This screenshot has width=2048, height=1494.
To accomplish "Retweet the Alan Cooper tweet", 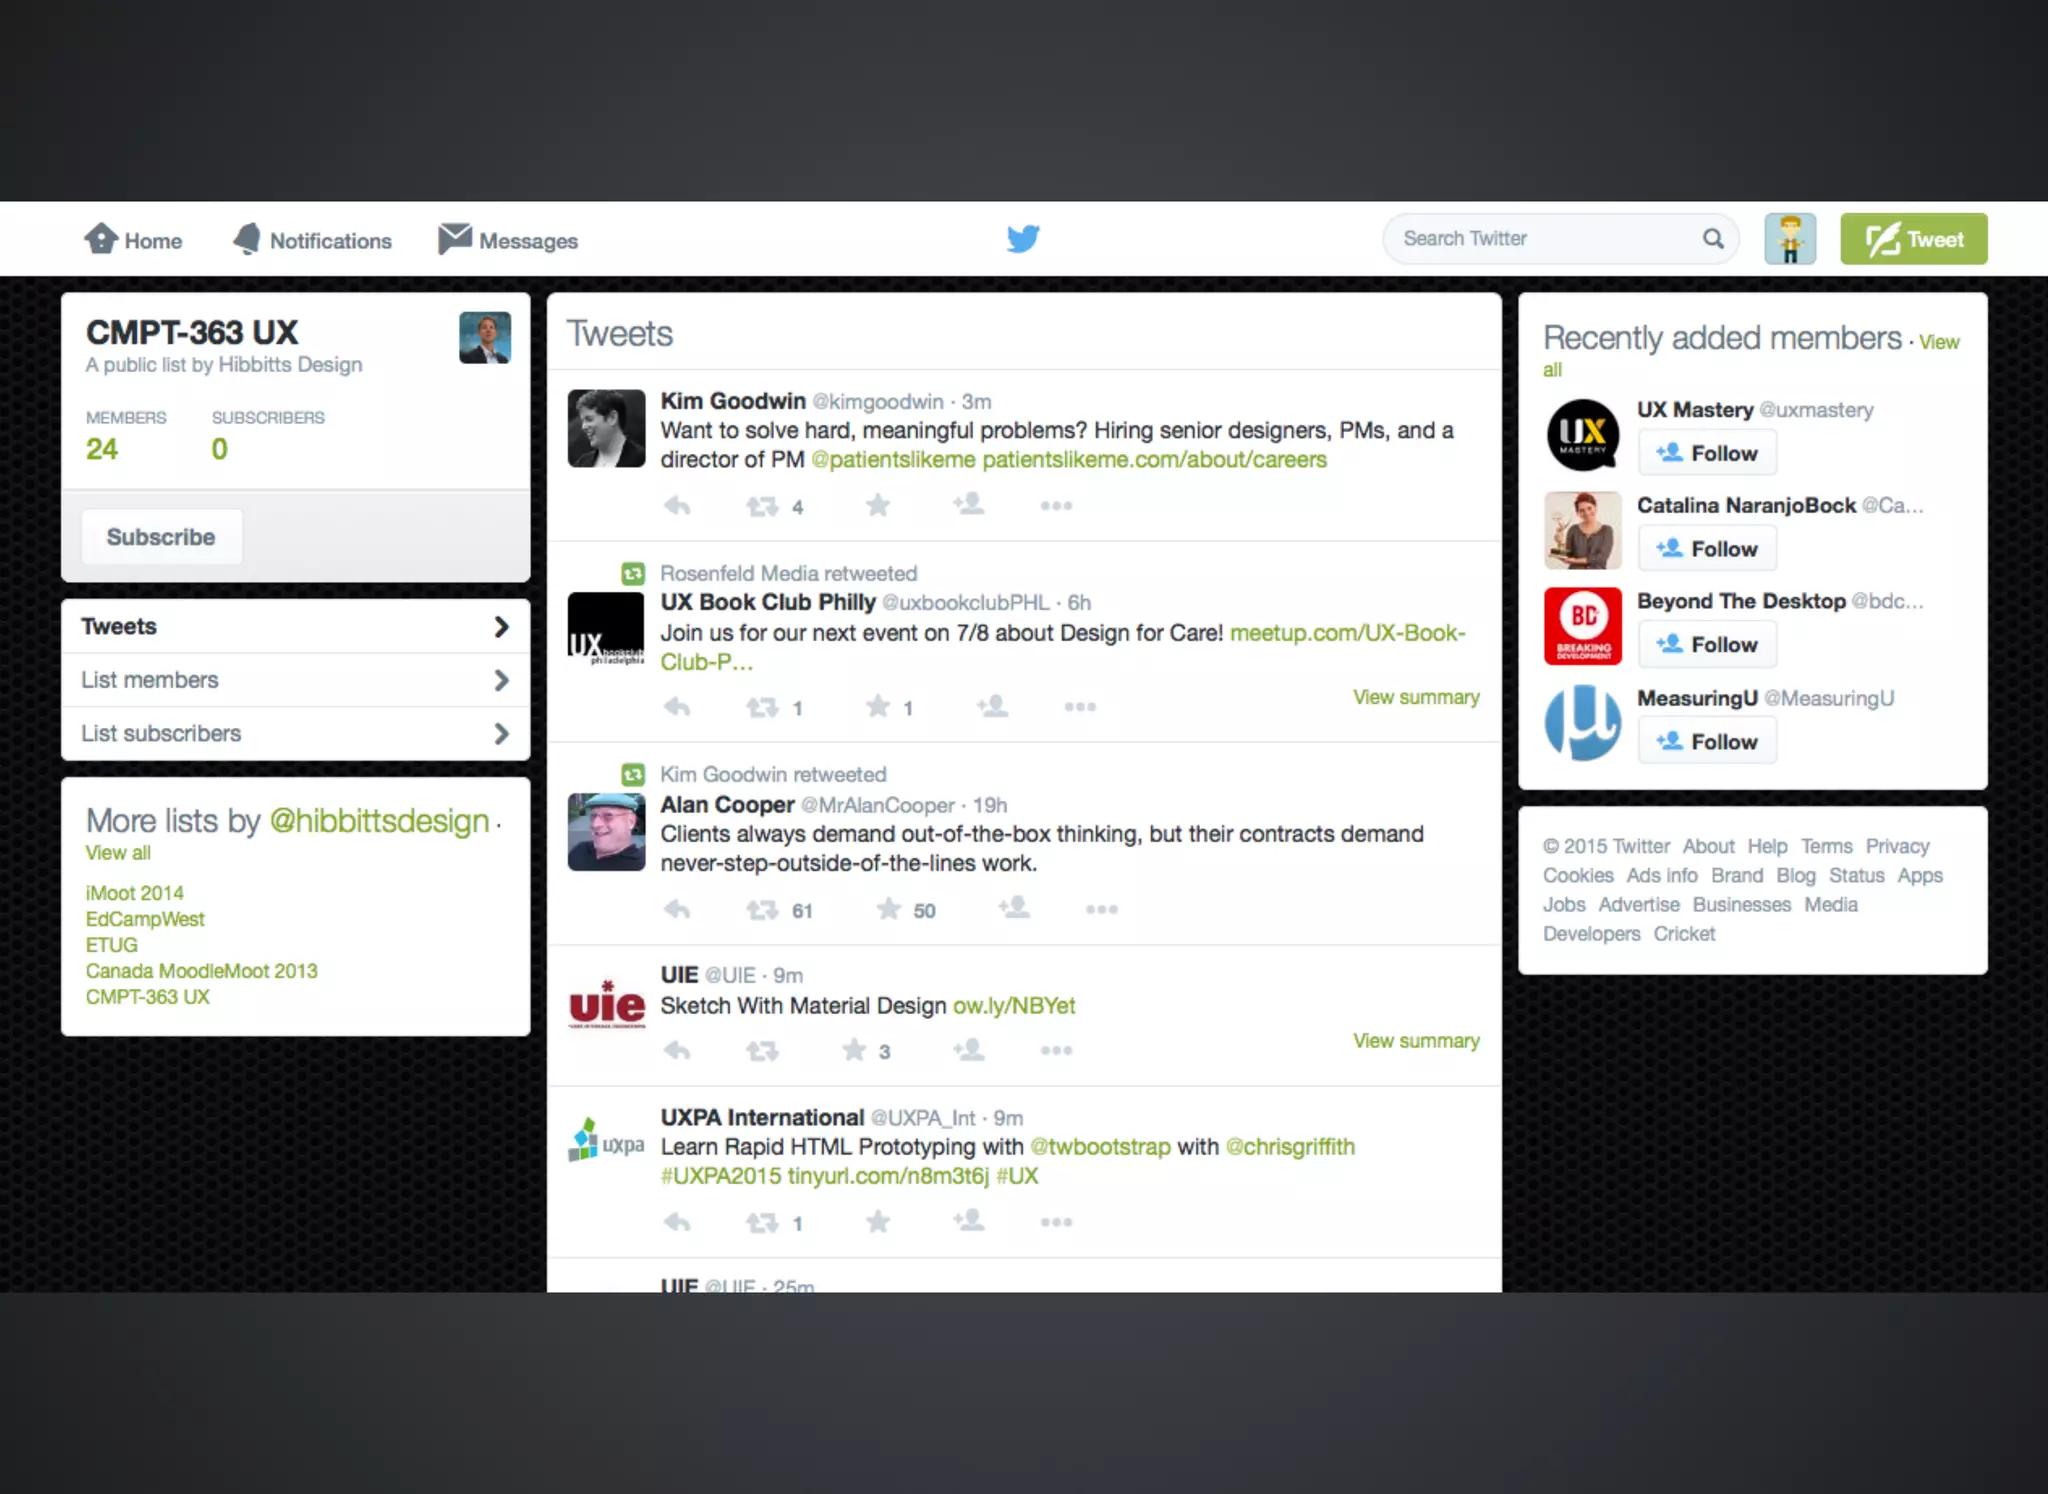I will (762, 910).
